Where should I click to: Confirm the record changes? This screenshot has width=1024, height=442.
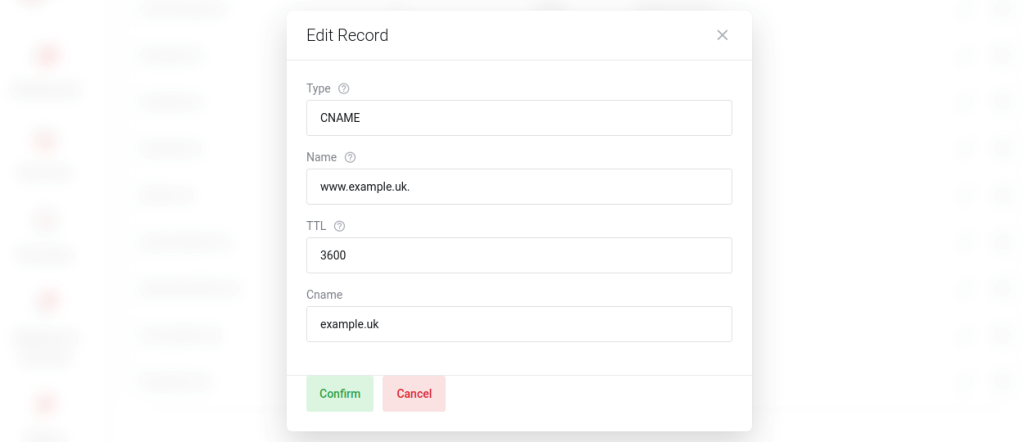click(x=340, y=394)
